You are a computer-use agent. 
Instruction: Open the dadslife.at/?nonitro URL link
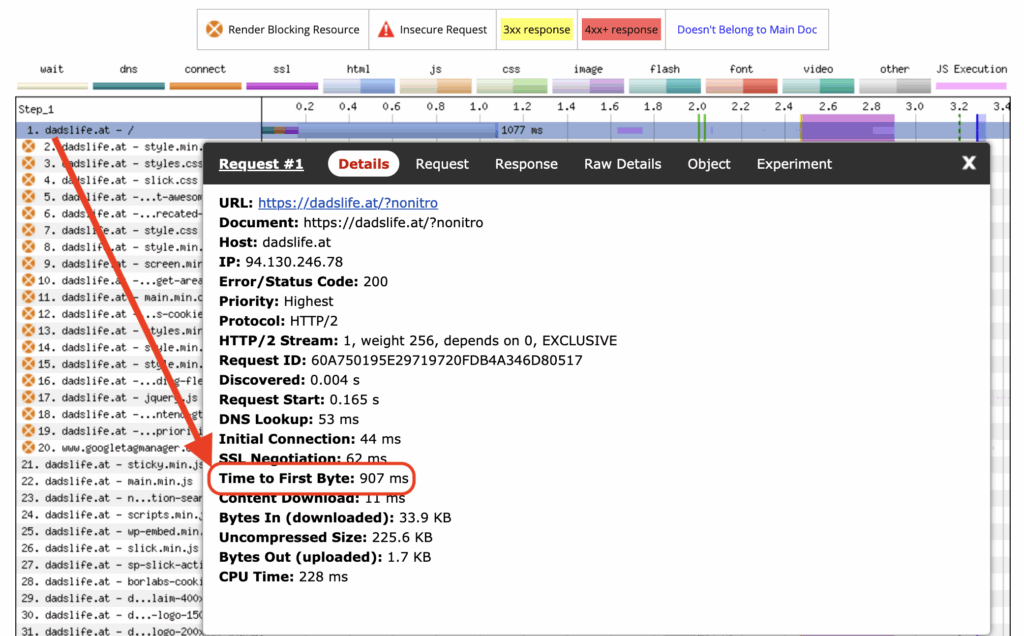329,203
